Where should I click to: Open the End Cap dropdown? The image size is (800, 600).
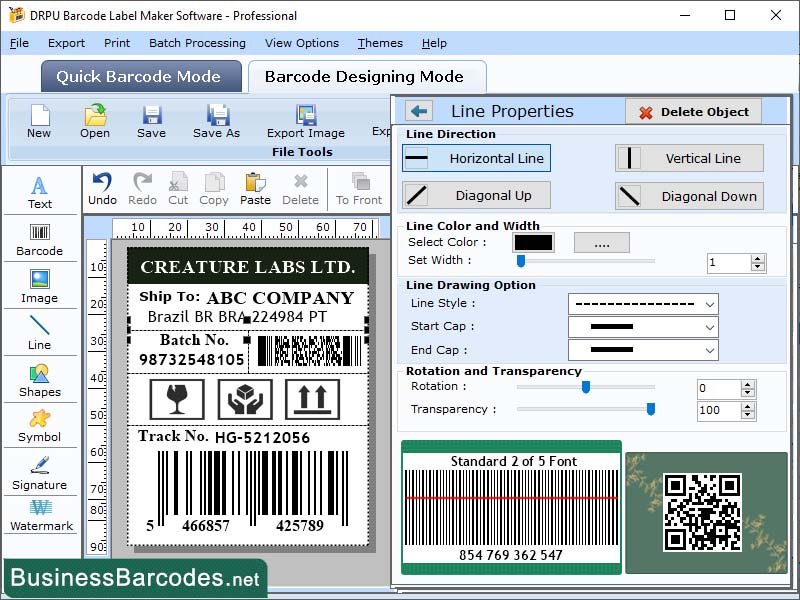[643, 349]
